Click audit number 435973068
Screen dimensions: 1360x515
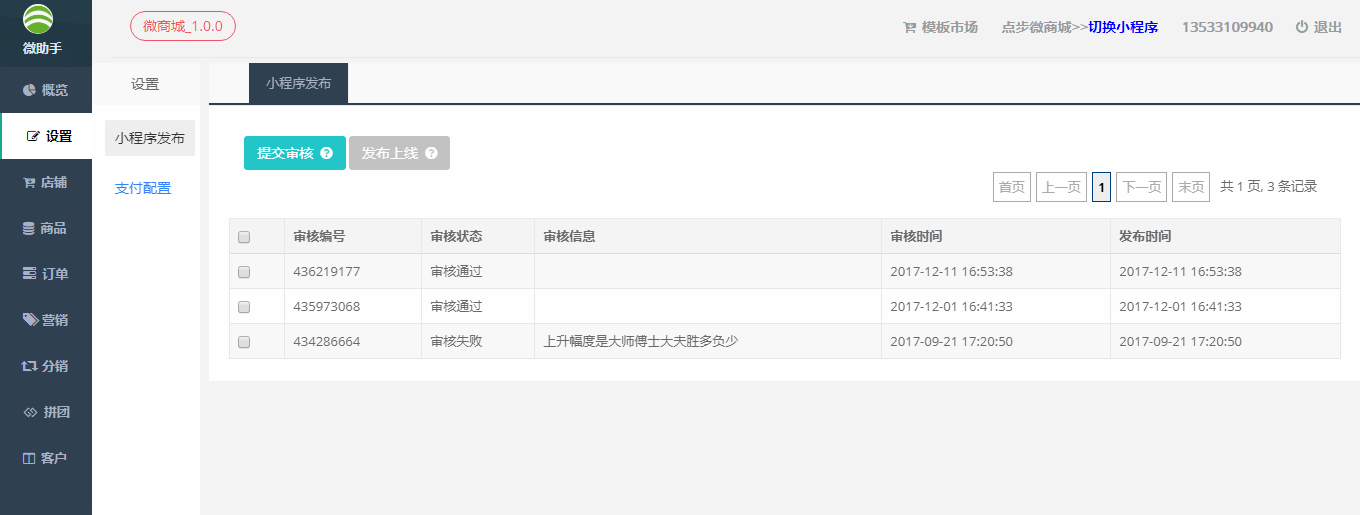click(327, 307)
